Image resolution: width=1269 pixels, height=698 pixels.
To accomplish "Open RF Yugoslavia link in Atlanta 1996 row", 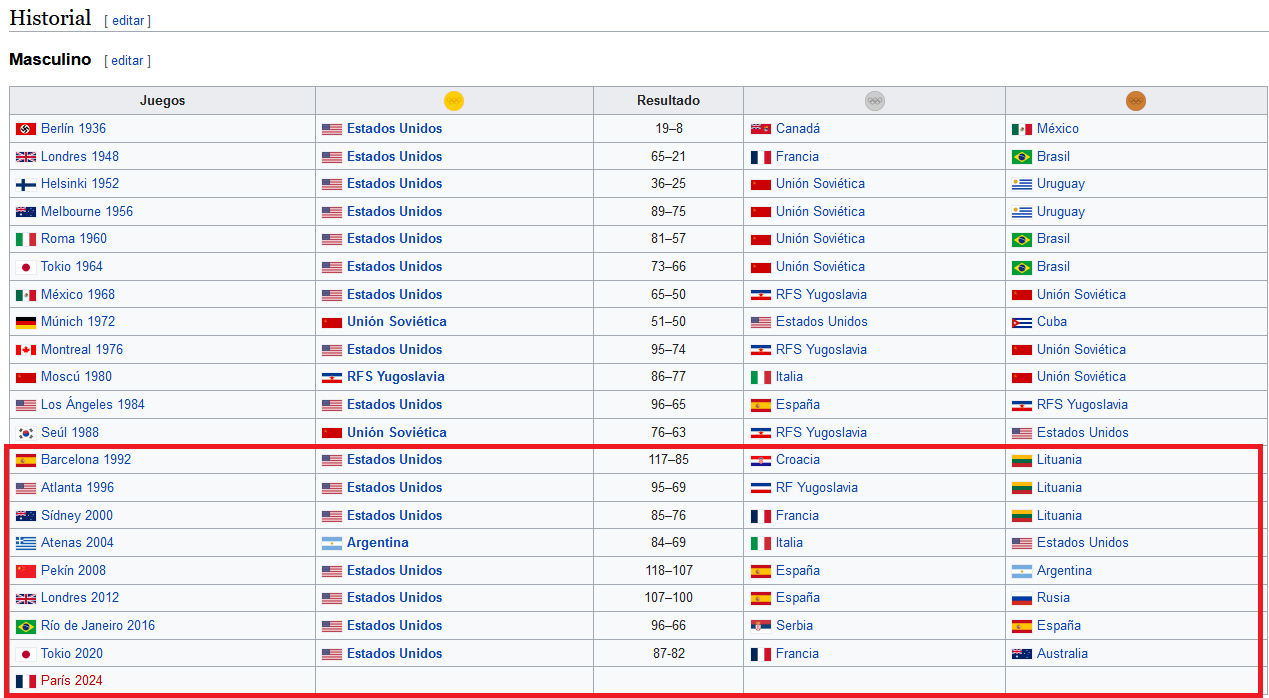I will pyautogui.click(x=817, y=488).
